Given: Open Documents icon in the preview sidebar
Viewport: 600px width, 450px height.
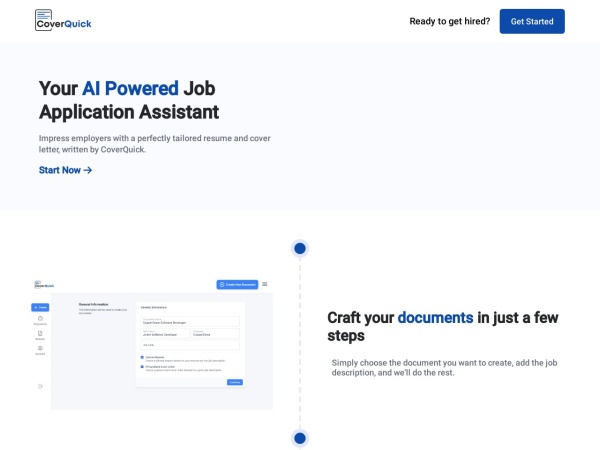Looking at the screenshot, I should [x=40, y=321].
